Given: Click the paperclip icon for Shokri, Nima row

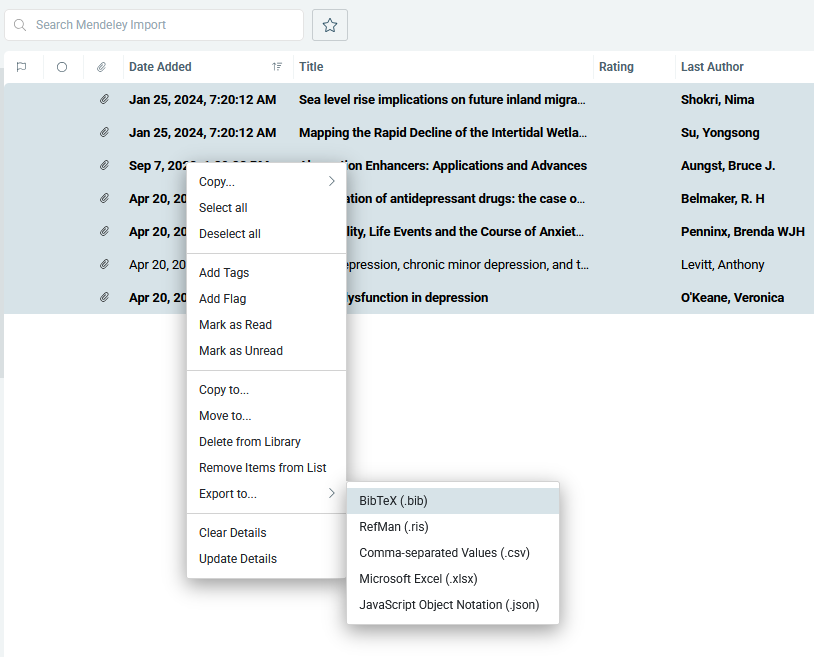Looking at the screenshot, I should click(x=103, y=100).
